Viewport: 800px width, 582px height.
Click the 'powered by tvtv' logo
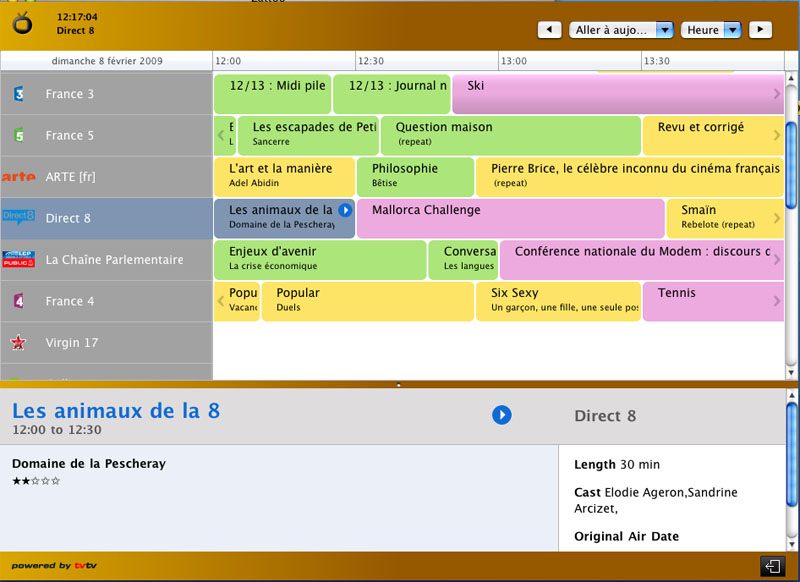click(x=54, y=565)
